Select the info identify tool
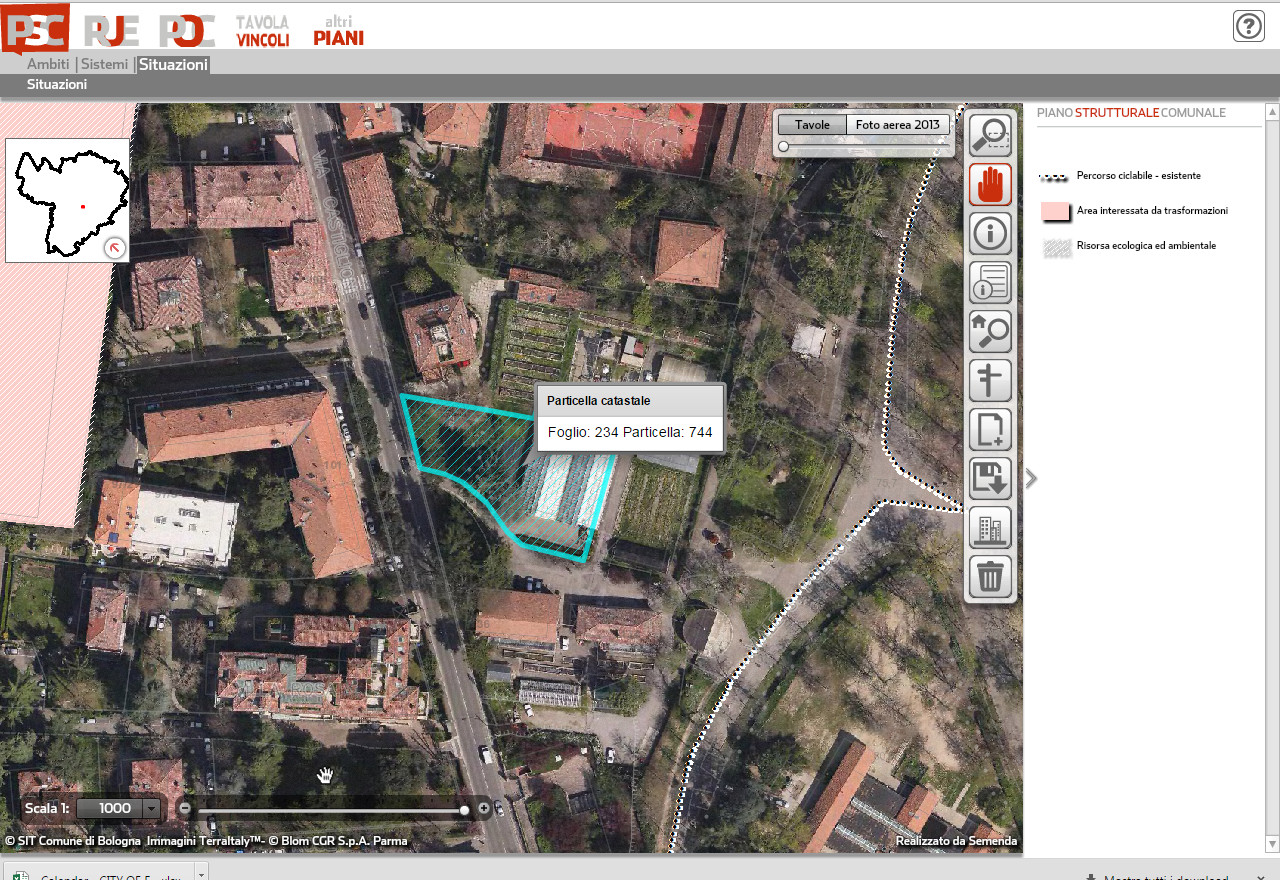Screen dimensions: 1280x880 (990, 234)
